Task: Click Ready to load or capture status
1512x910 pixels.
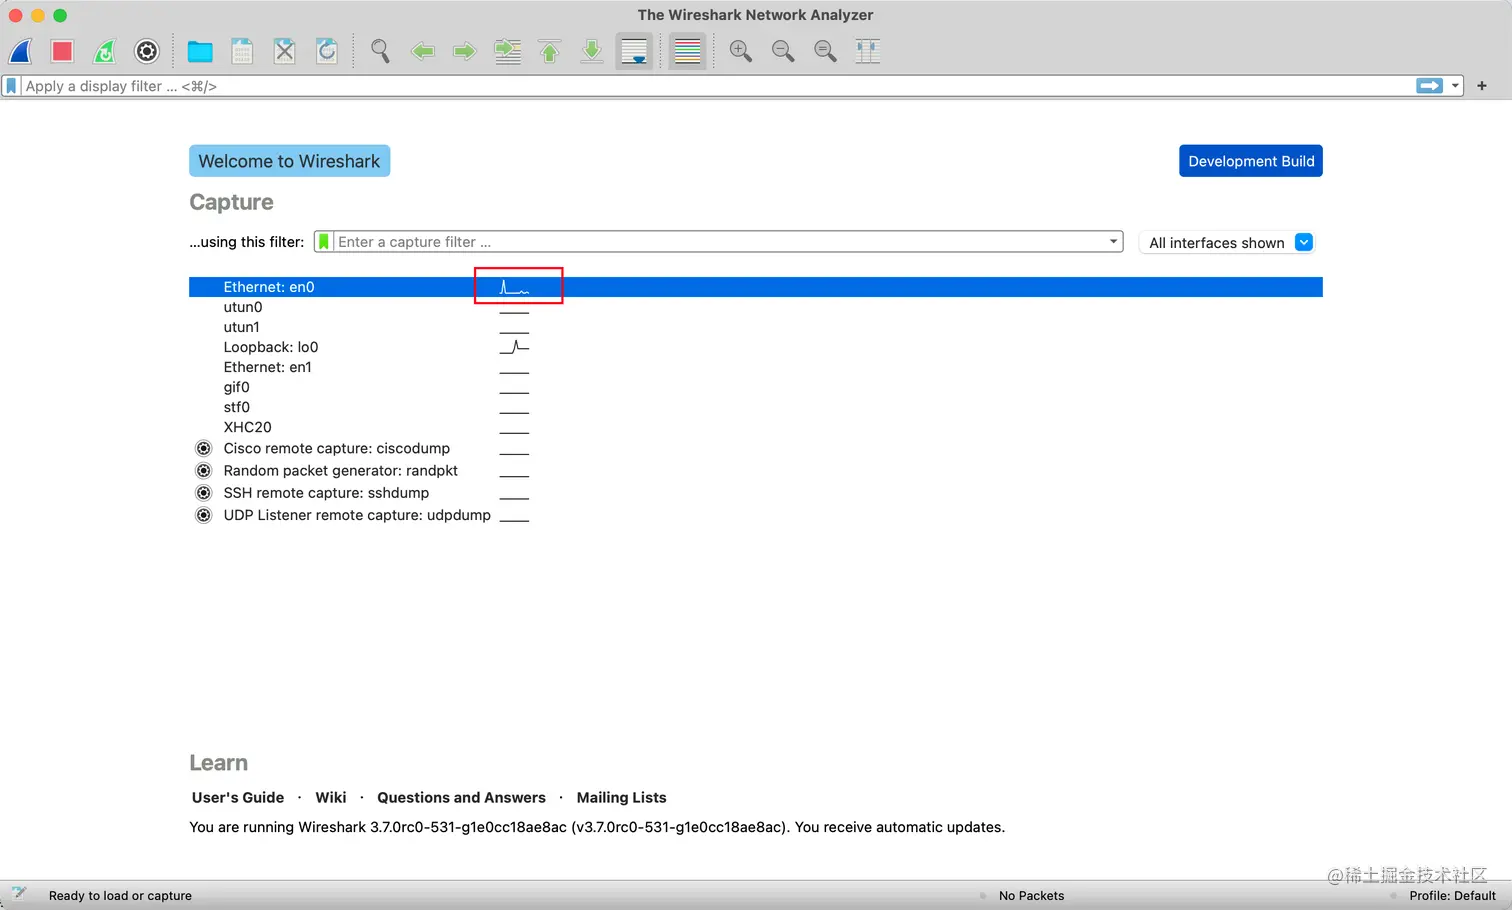Action: 120,895
